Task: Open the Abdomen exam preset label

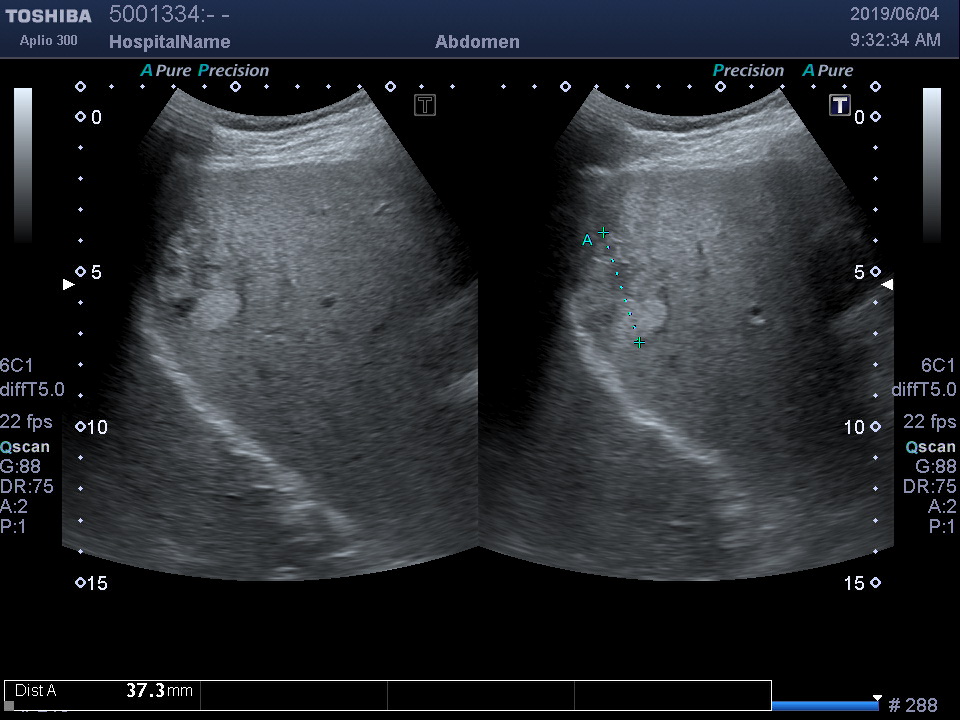Action: 477,42
